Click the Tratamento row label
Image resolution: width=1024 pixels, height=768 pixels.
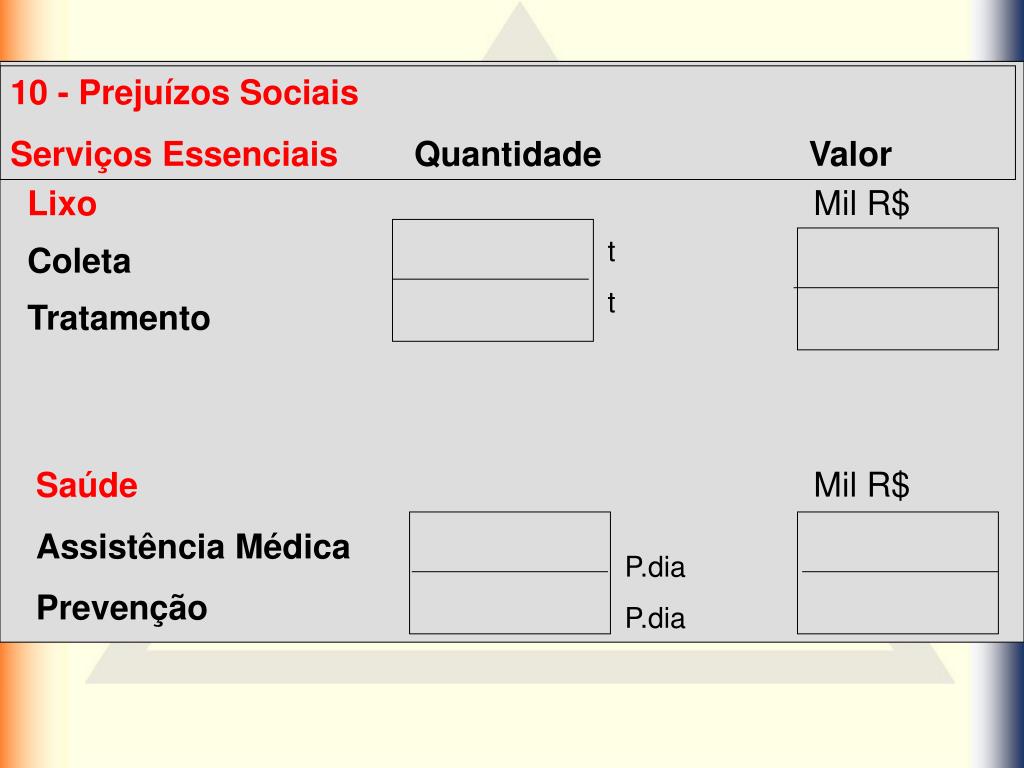[119, 319]
